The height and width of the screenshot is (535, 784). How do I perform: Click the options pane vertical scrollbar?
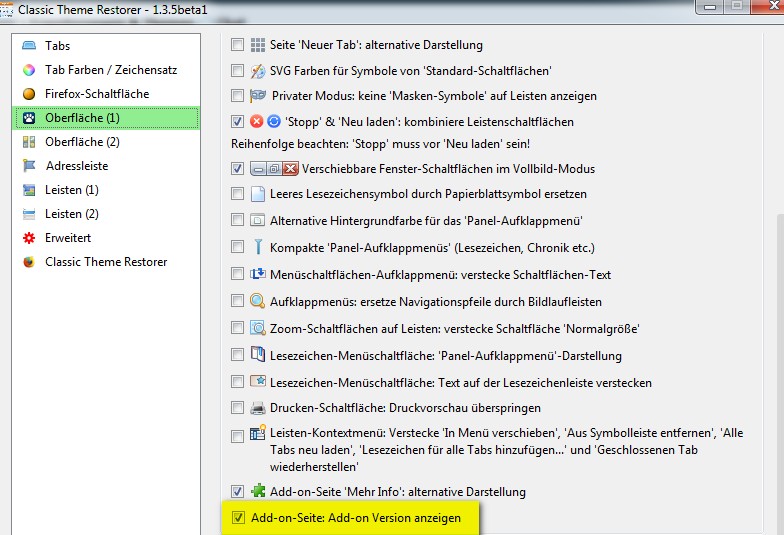tap(780, 375)
